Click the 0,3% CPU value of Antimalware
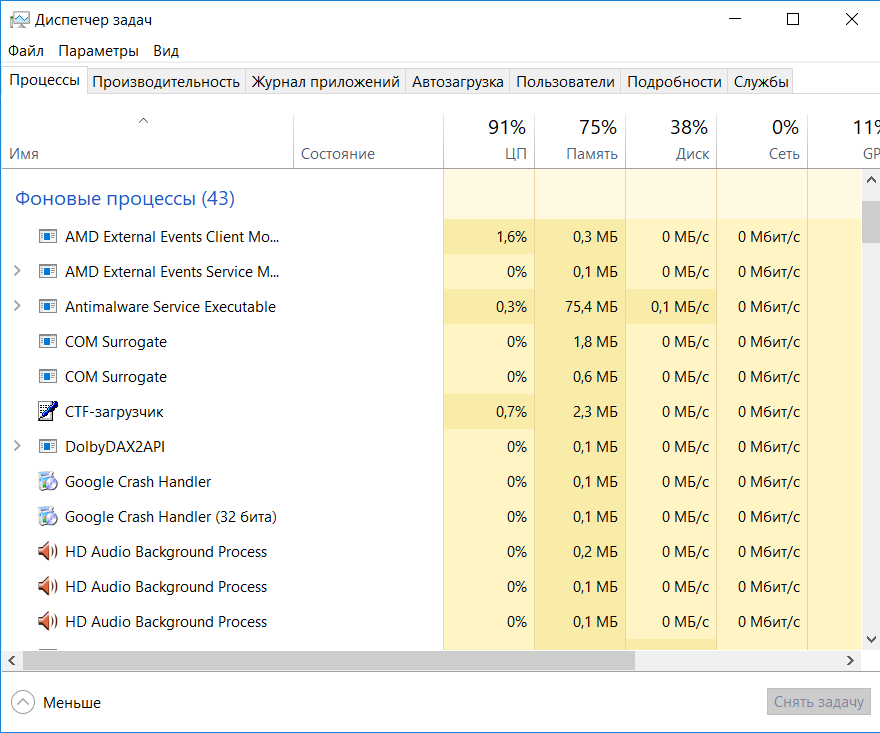The image size is (880, 733). (489, 306)
